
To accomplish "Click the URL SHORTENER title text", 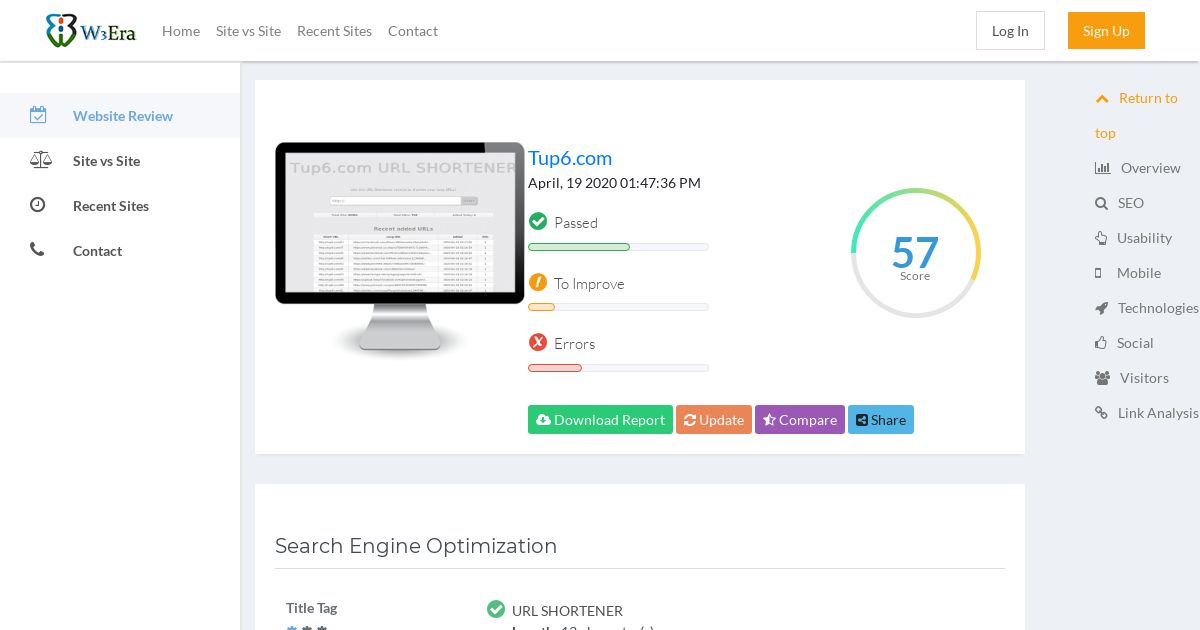I will tap(567, 611).
